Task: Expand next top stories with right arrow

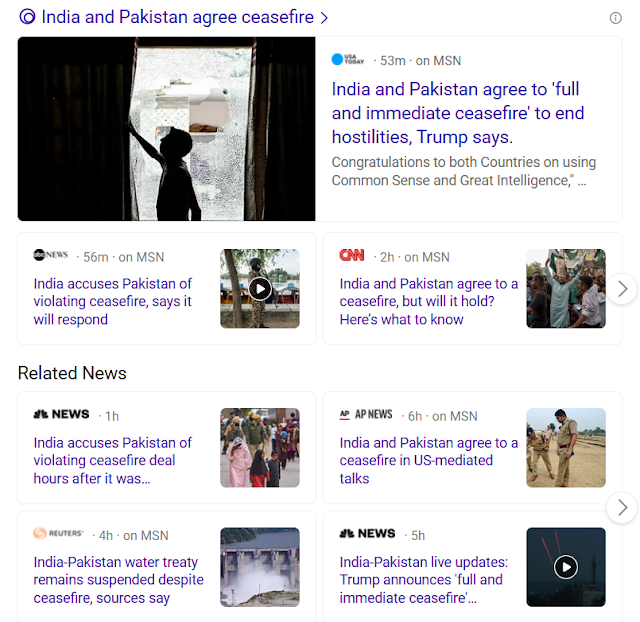Action: click(x=622, y=289)
